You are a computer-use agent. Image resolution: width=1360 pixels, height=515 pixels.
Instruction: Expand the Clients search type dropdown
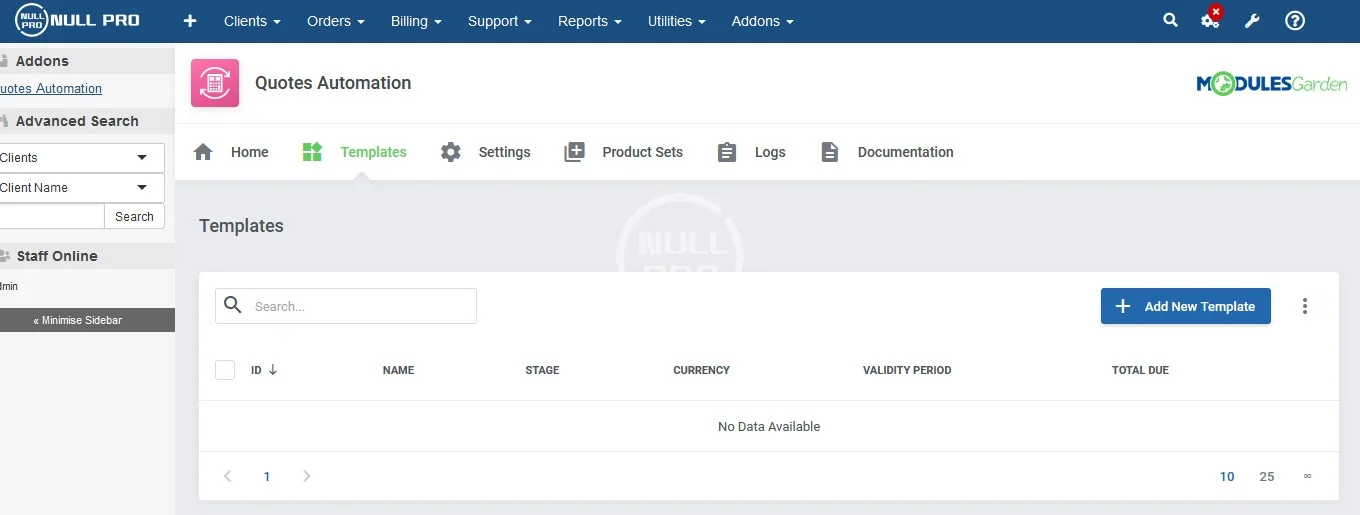(80, 157)
